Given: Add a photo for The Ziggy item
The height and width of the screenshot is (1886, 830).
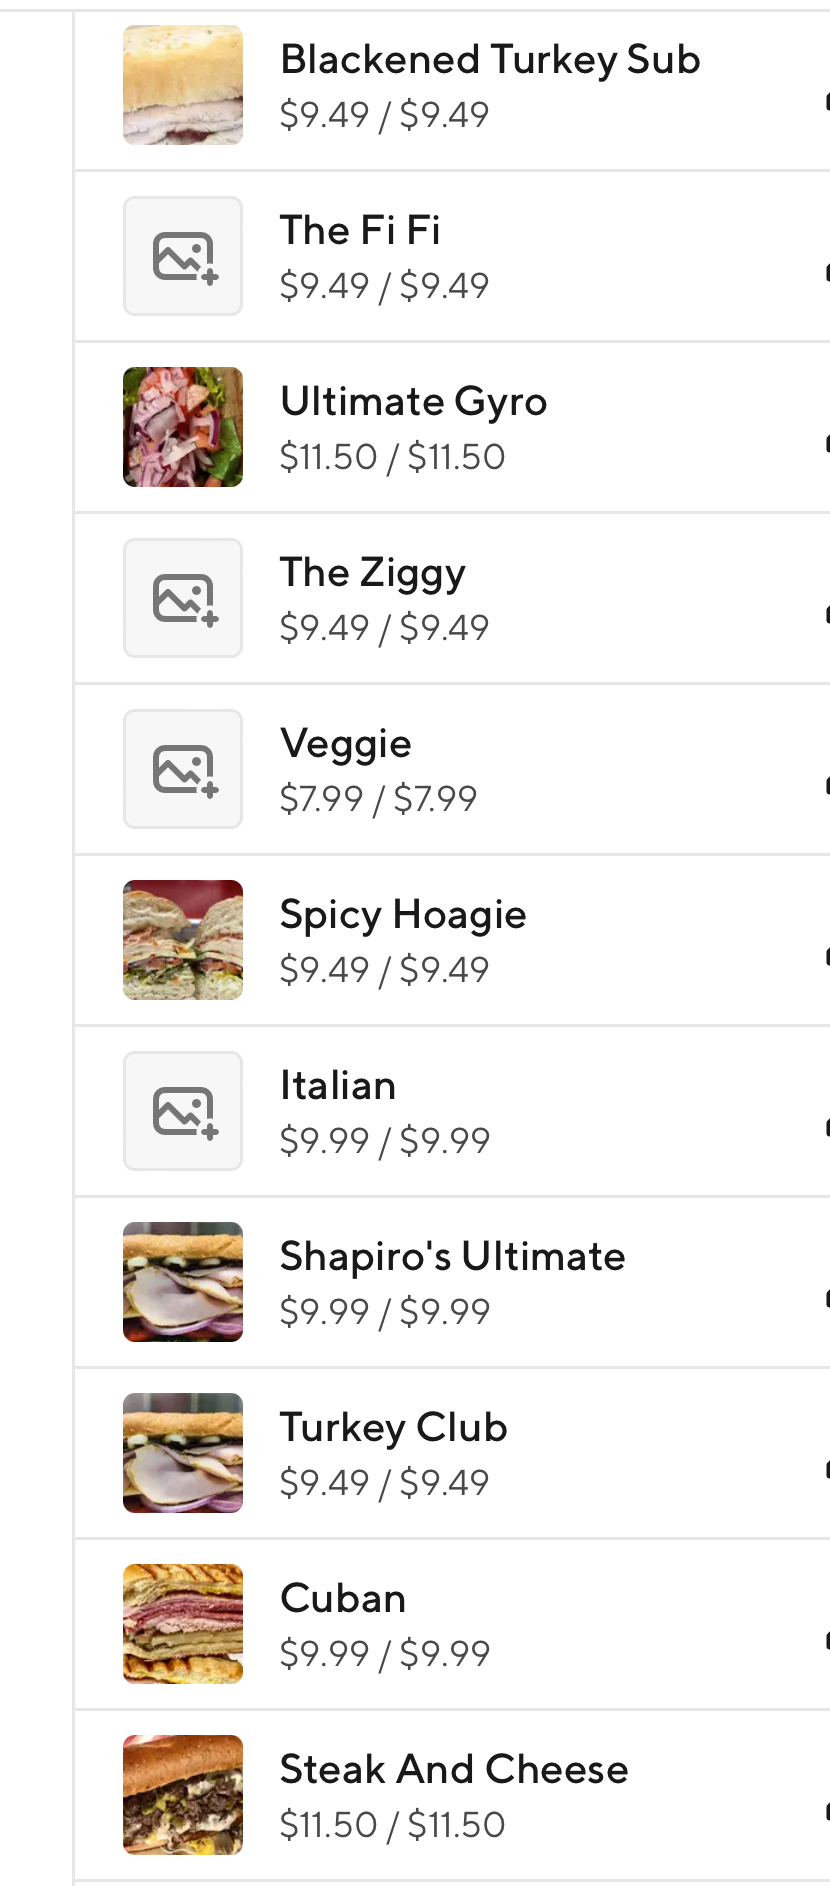Looking at the screenshot, I should coord(183,598).
